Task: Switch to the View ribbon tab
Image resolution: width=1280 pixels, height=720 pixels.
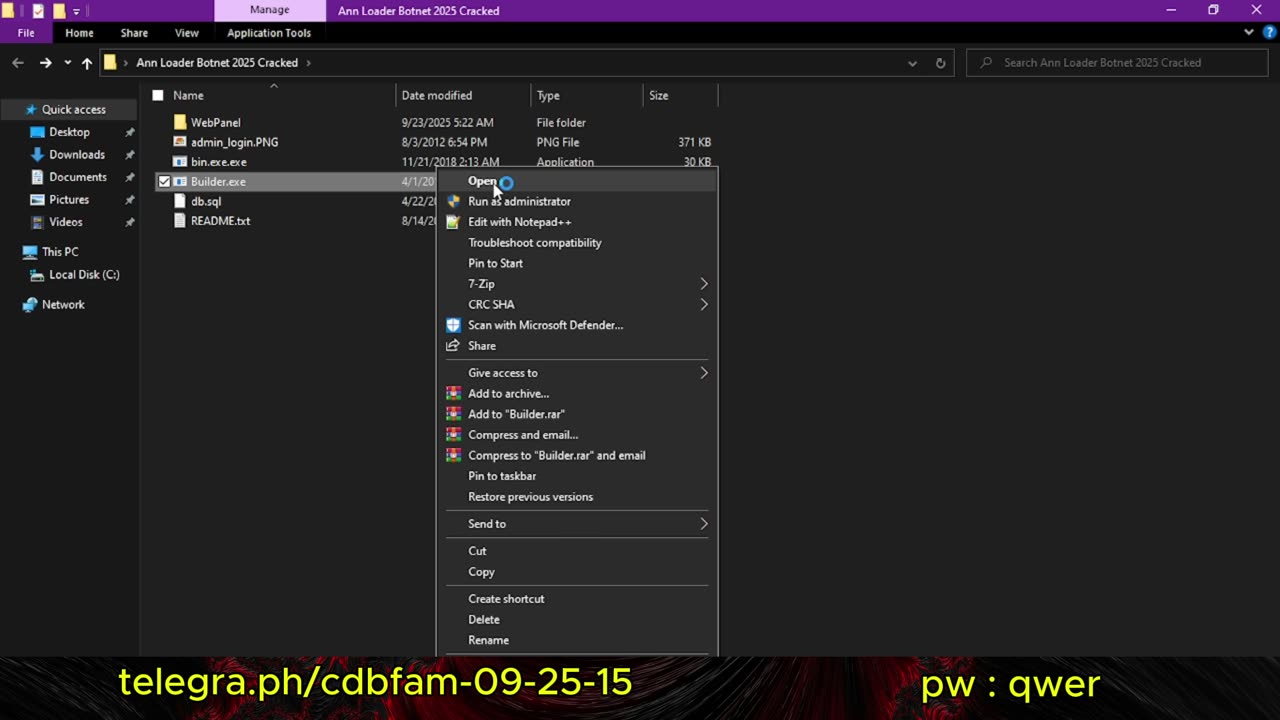Action: [187, 33]
